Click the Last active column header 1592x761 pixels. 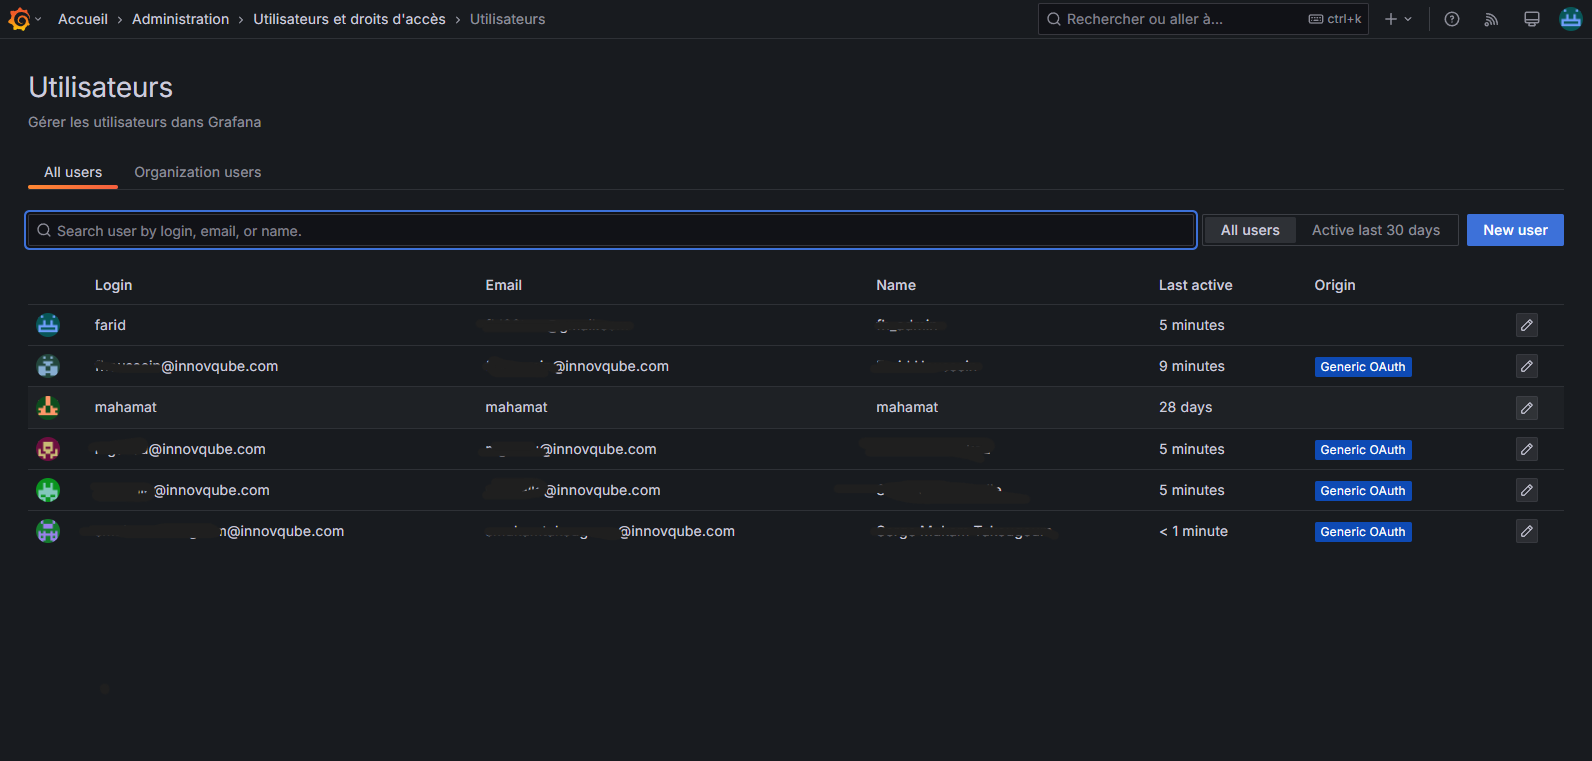click(1195, 285)
